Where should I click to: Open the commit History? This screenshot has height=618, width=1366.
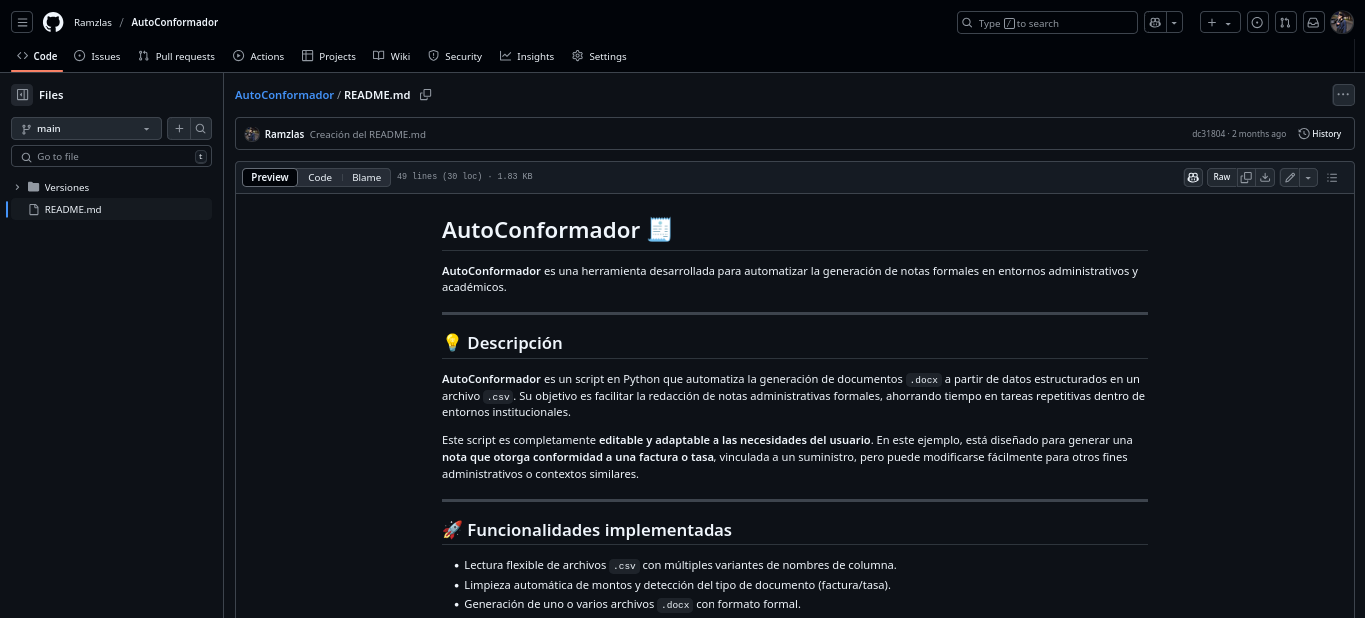1319,133
